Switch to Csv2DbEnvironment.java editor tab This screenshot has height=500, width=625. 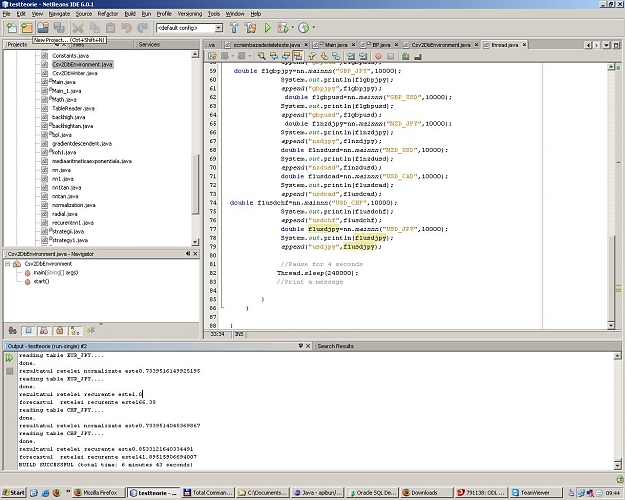click(x=440, y=45)
